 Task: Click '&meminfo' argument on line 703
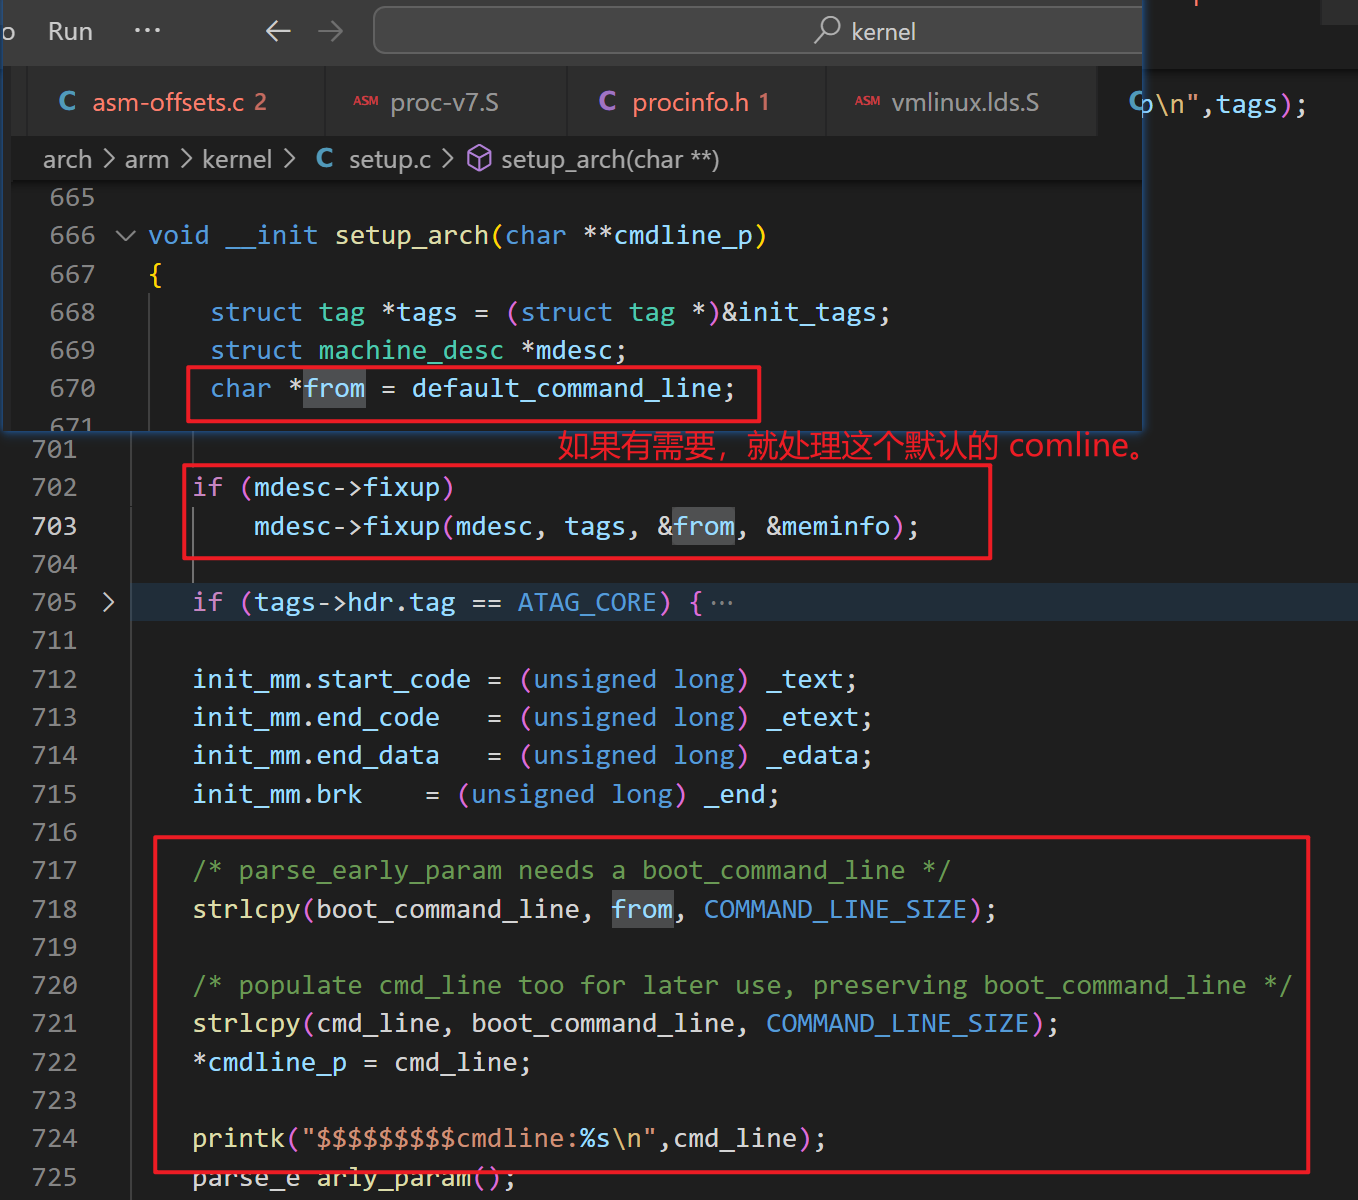(x=828, y=526)
